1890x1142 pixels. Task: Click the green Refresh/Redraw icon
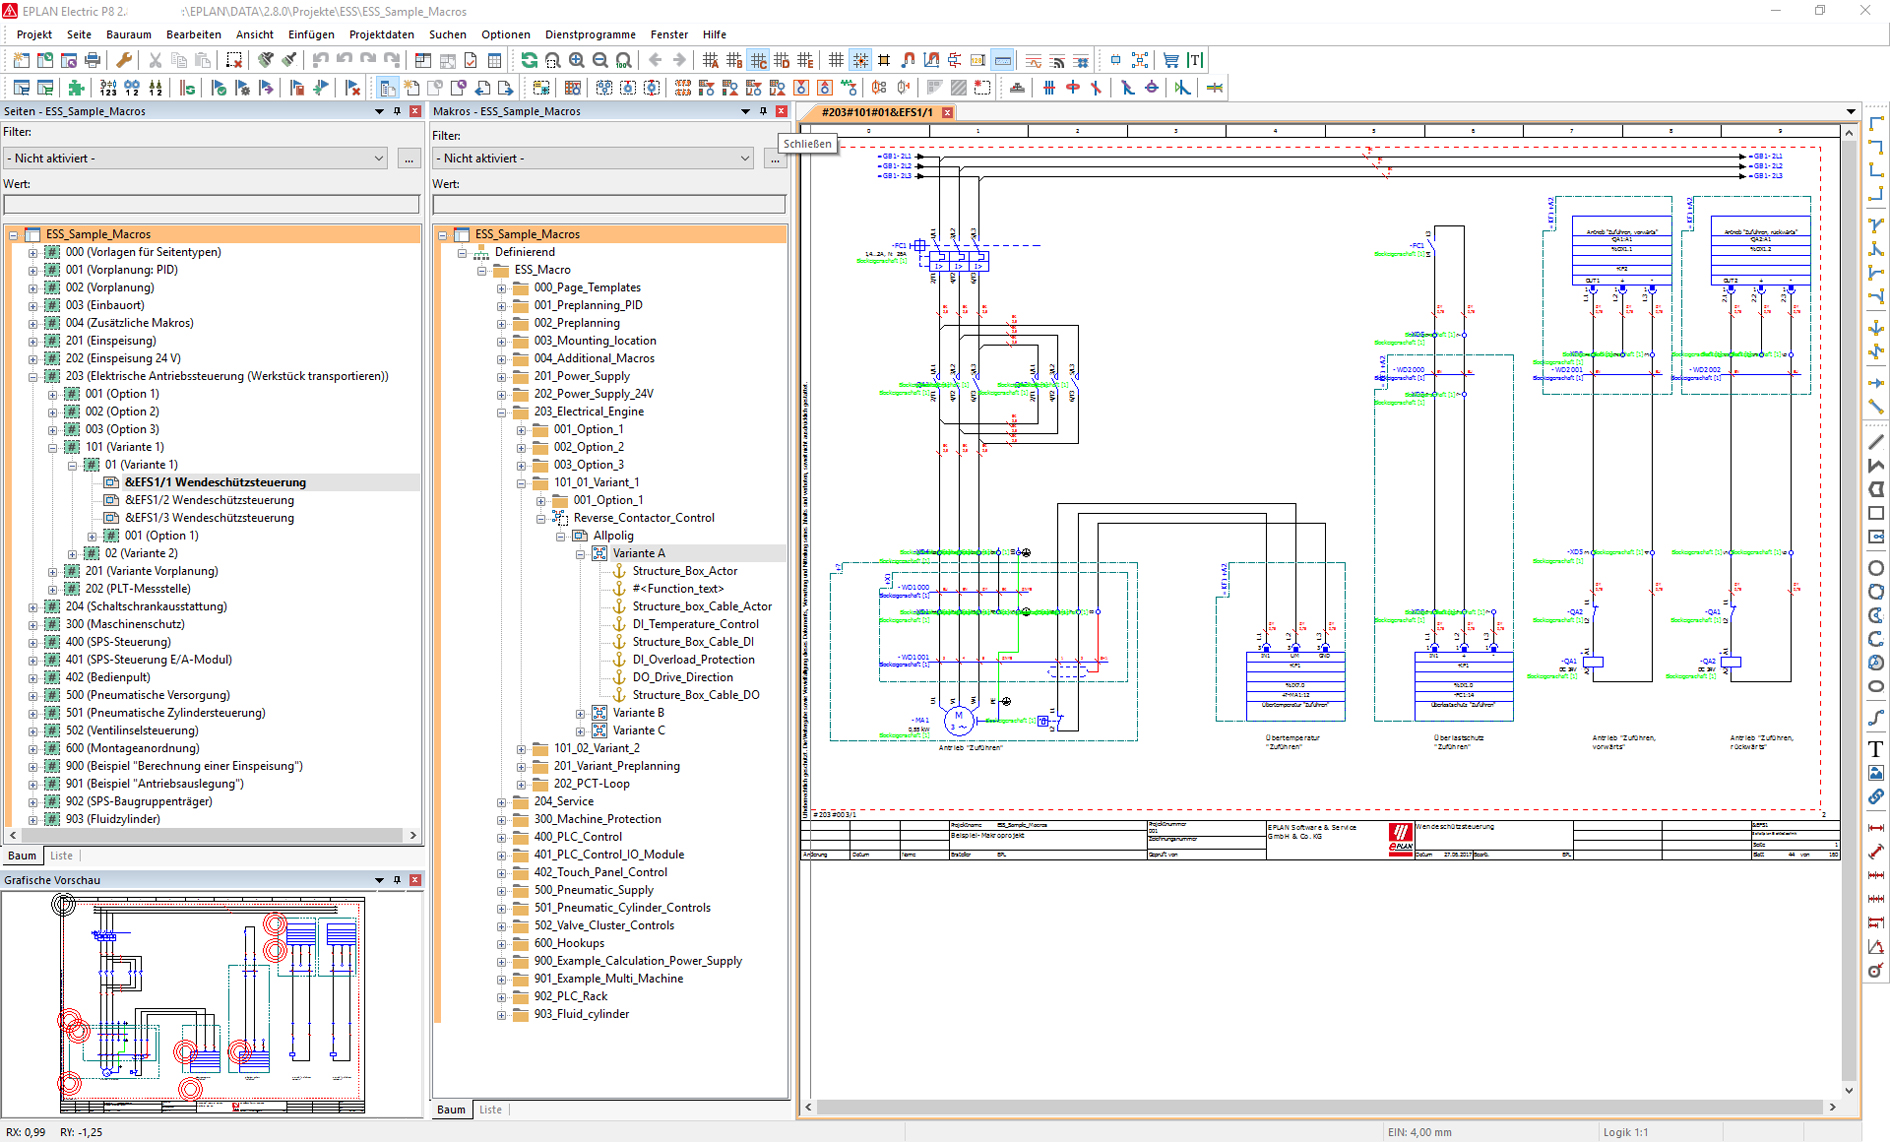click(x=529, y=61)
